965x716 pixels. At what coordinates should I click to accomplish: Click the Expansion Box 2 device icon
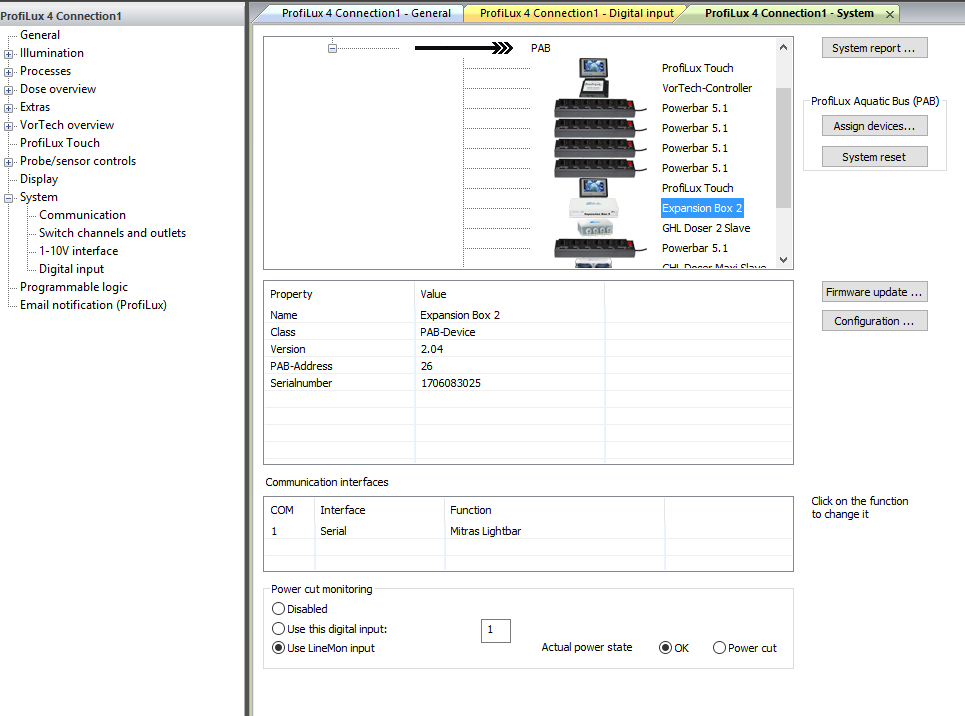click(x=593, y=208)
